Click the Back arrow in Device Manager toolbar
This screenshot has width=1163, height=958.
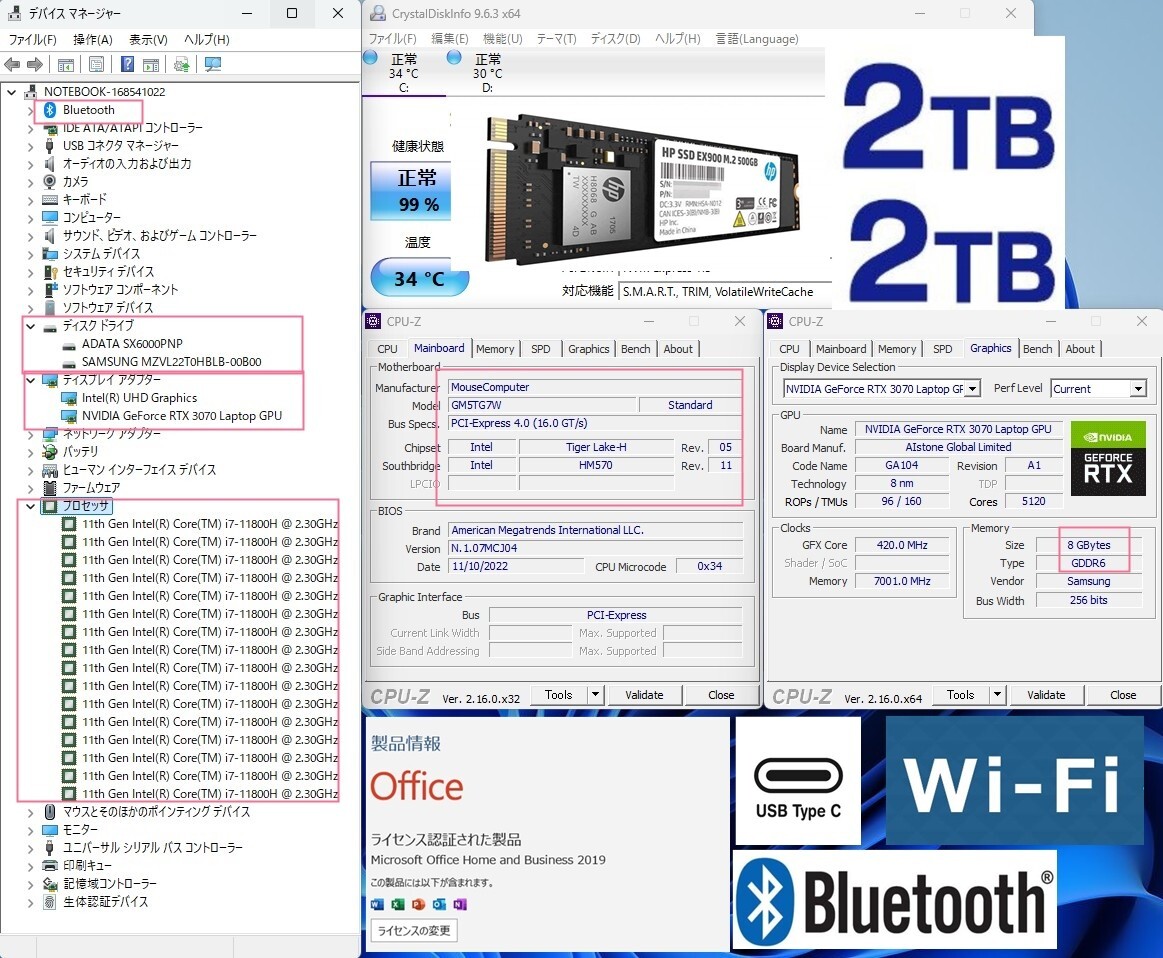point(12,65)
